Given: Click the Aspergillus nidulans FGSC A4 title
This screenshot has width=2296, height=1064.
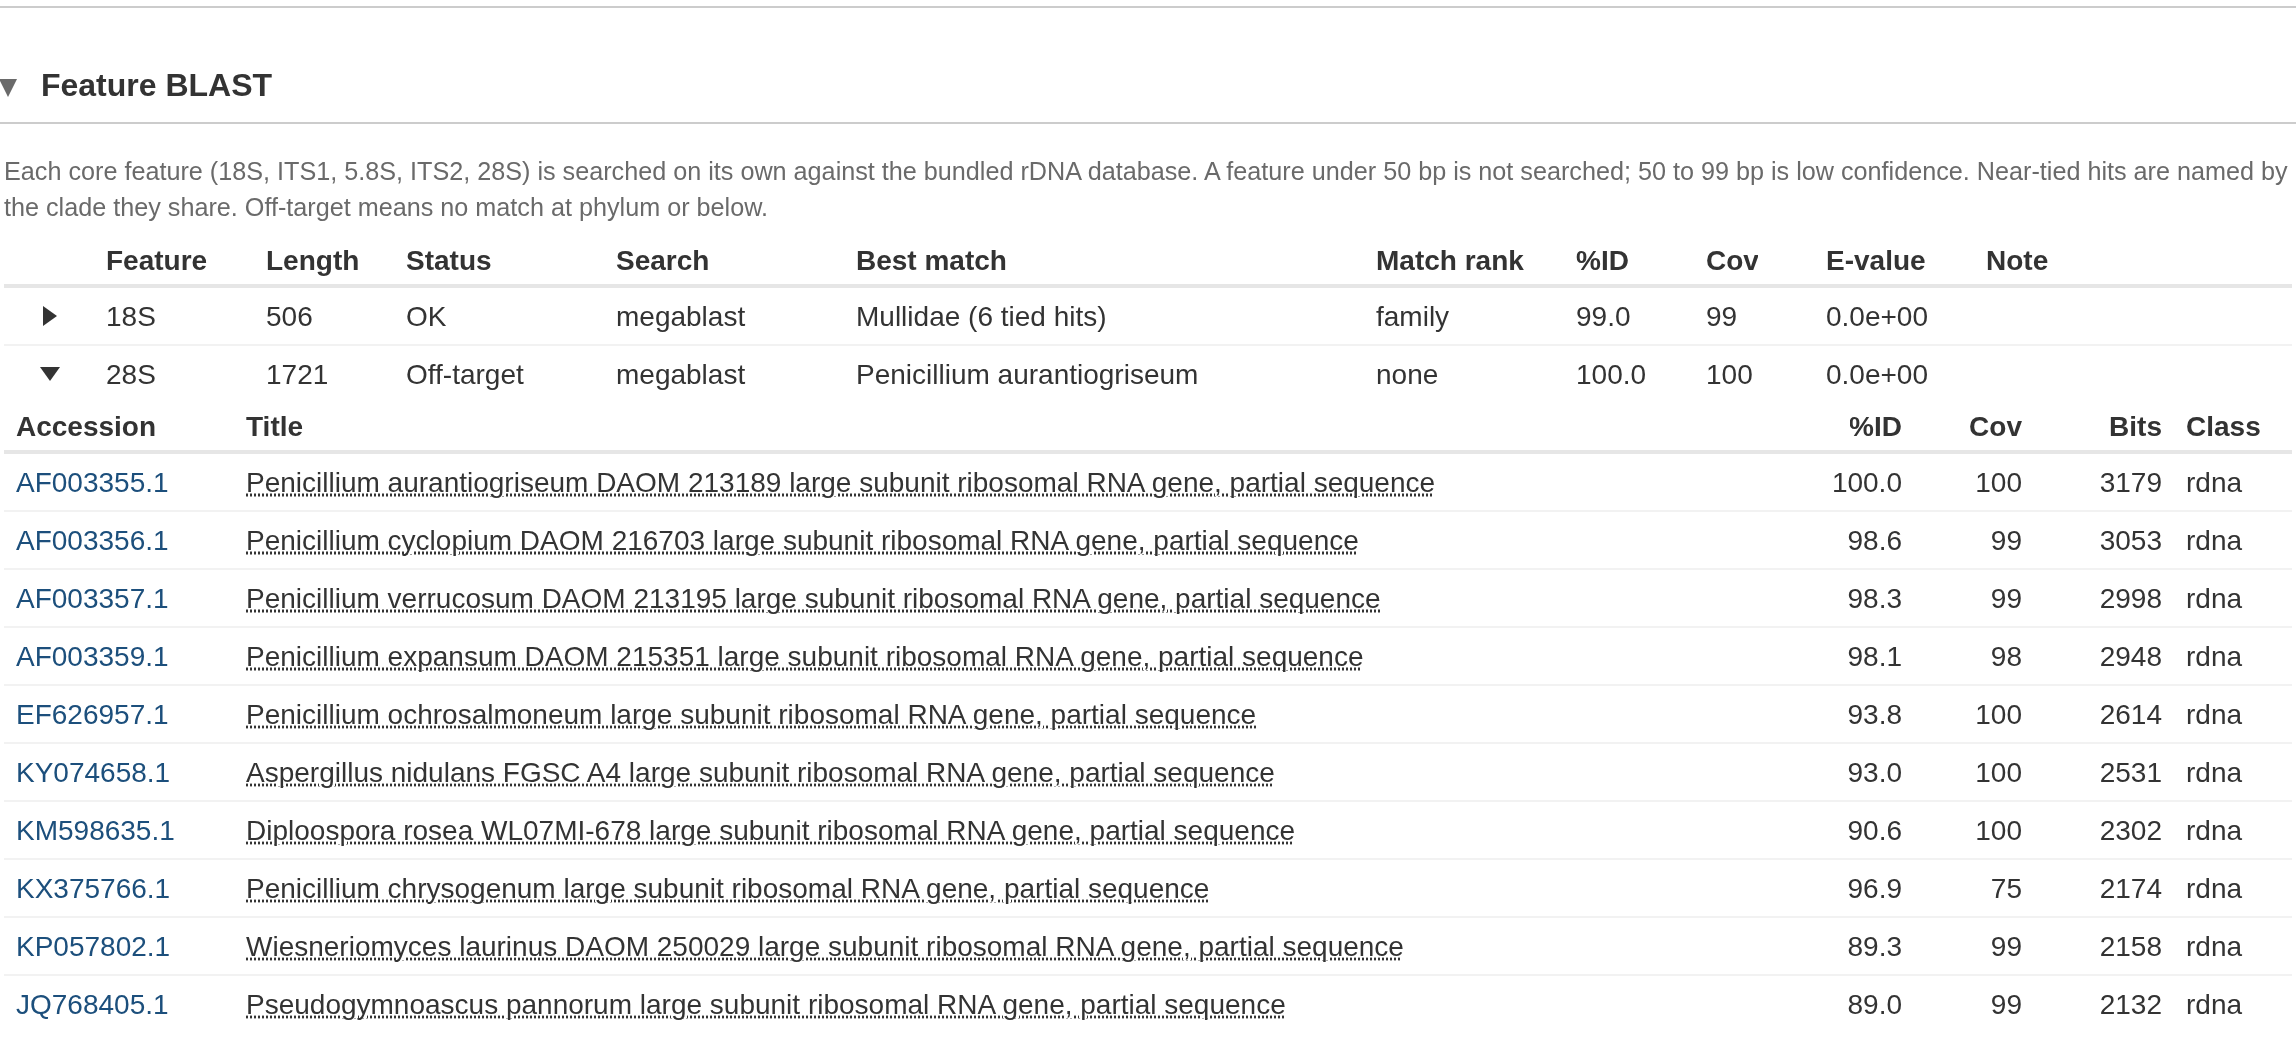Looking at the screenshot, I should 760,773.
